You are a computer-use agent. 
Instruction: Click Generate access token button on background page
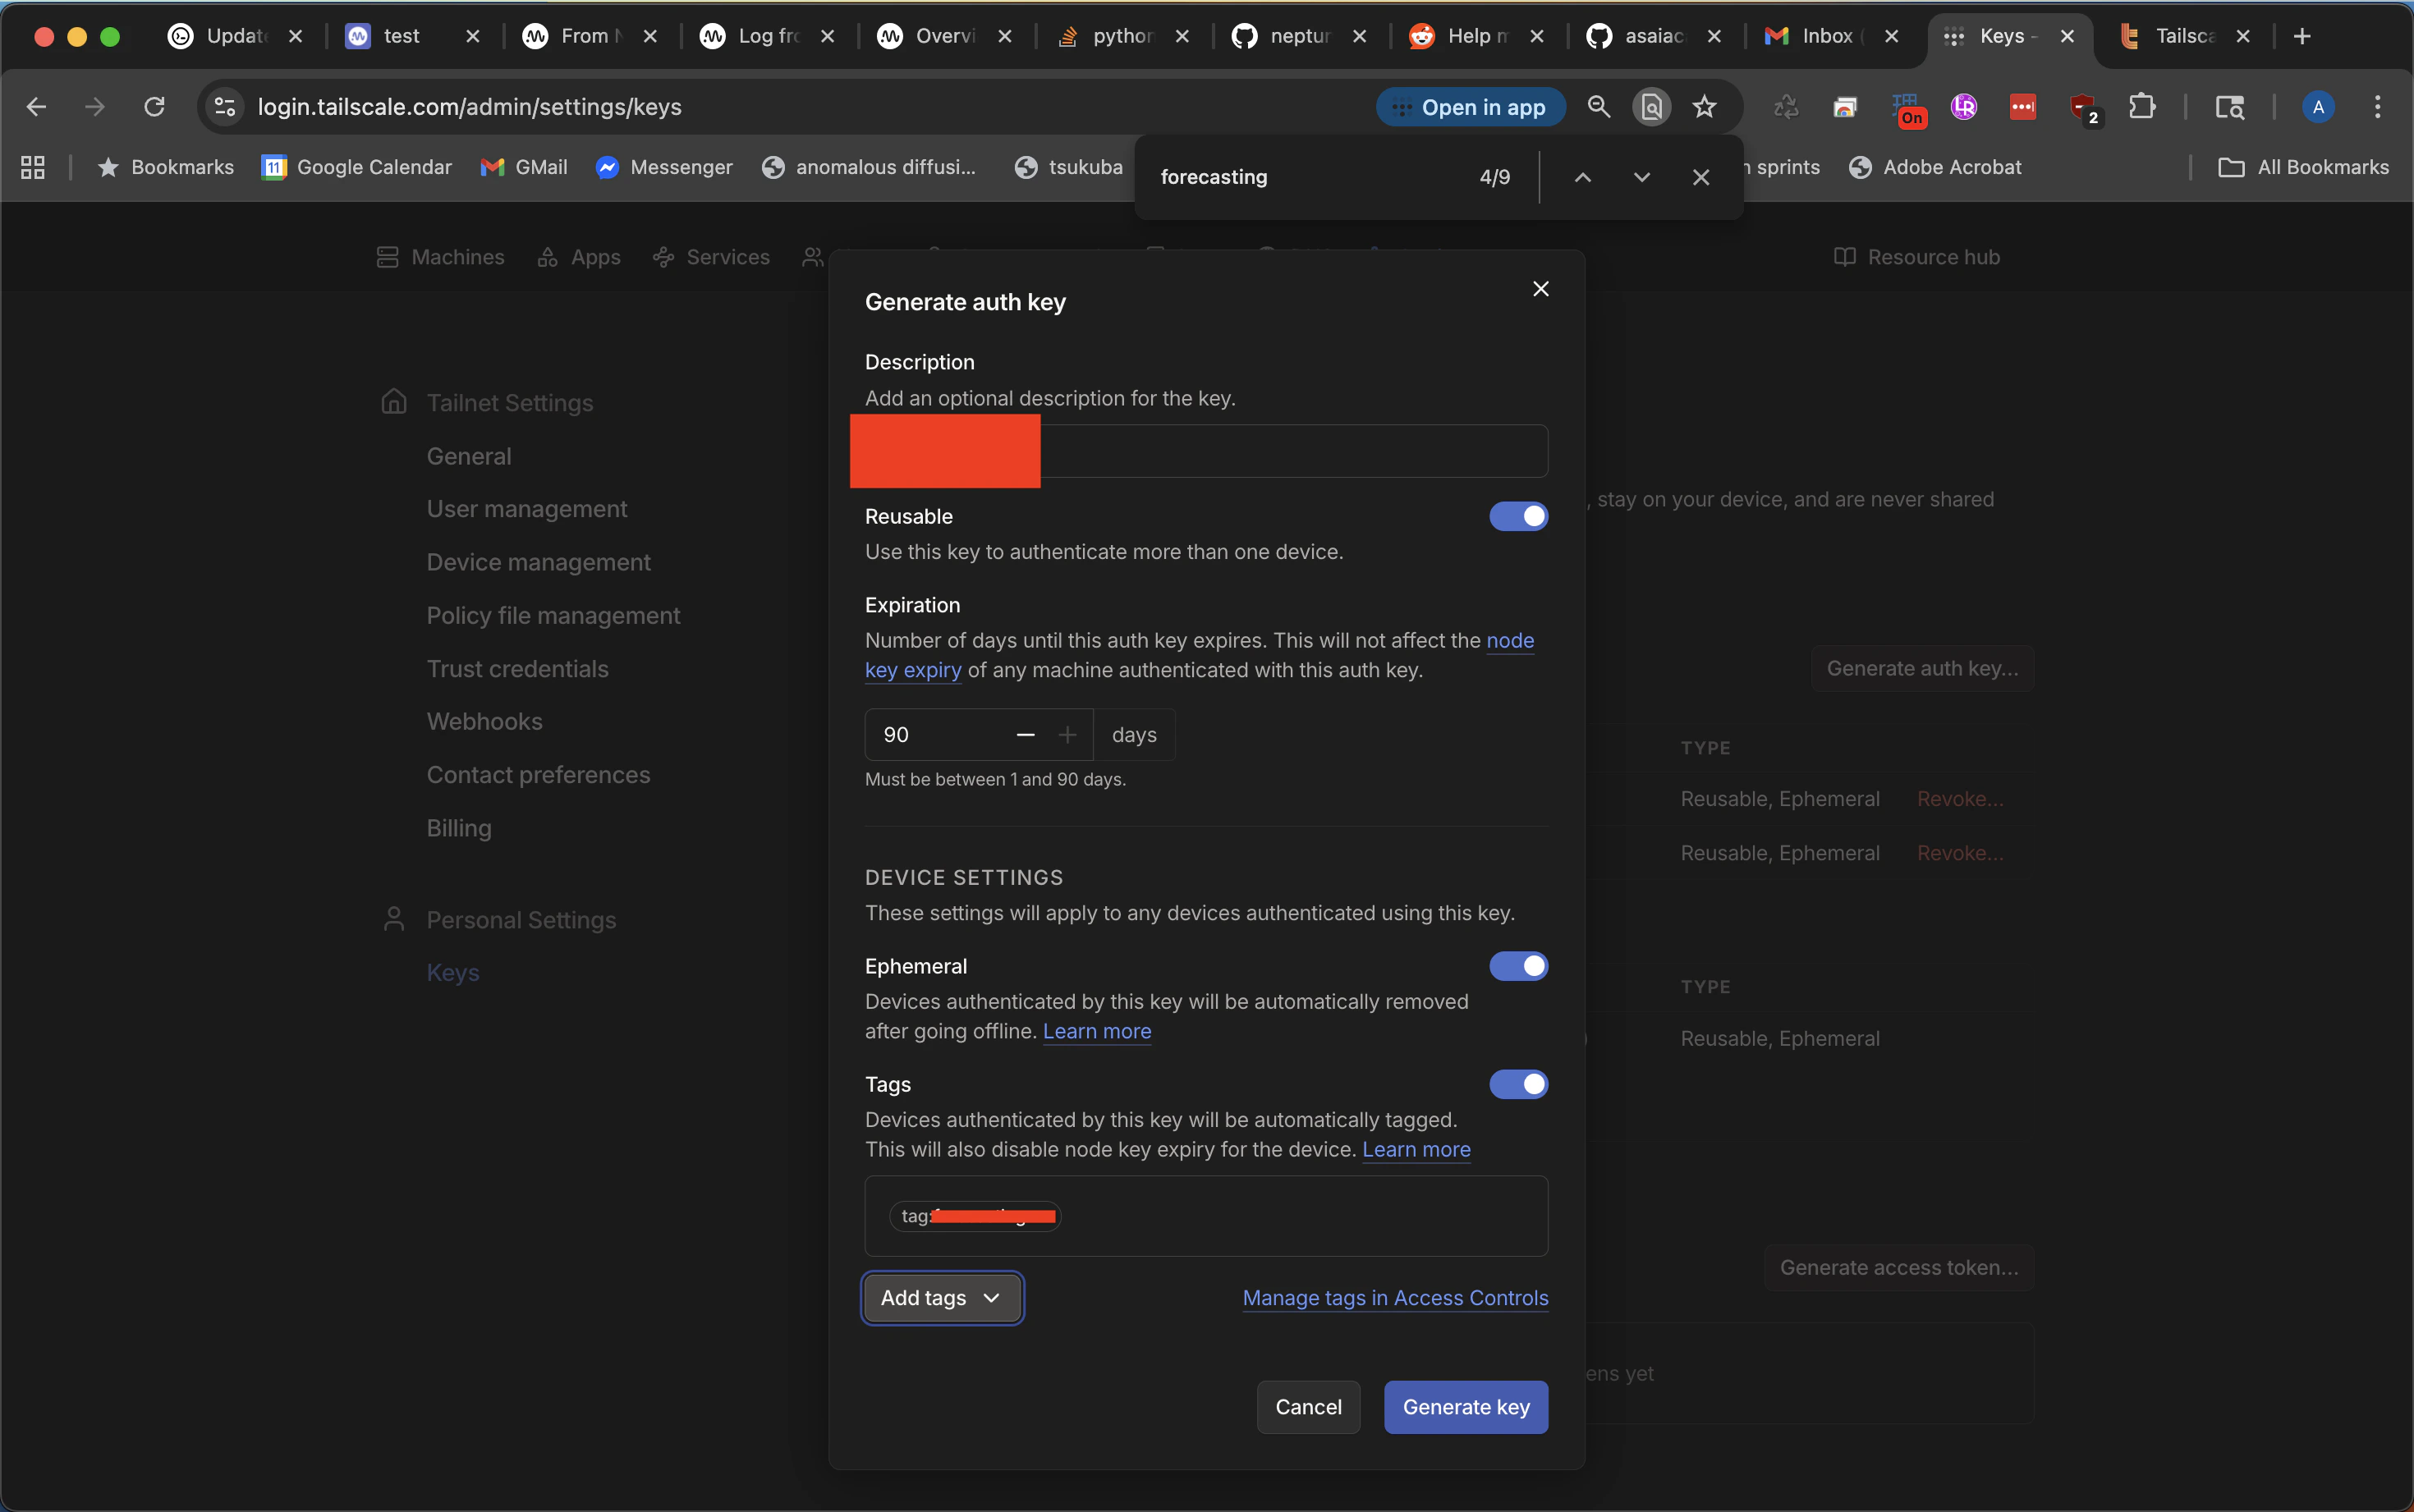click(x=1899, y=1267)
